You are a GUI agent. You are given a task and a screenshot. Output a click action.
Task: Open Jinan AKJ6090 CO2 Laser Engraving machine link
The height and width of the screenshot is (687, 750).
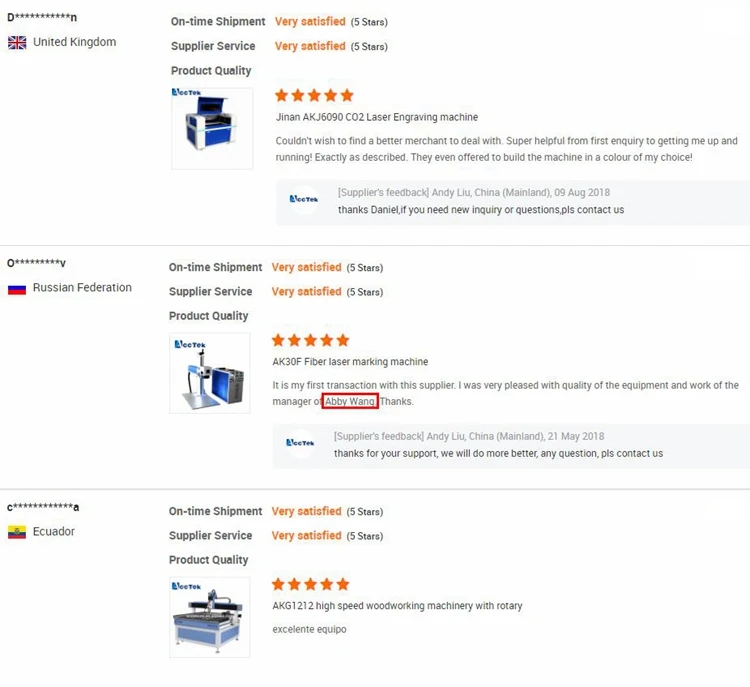(x=377, y=117)
